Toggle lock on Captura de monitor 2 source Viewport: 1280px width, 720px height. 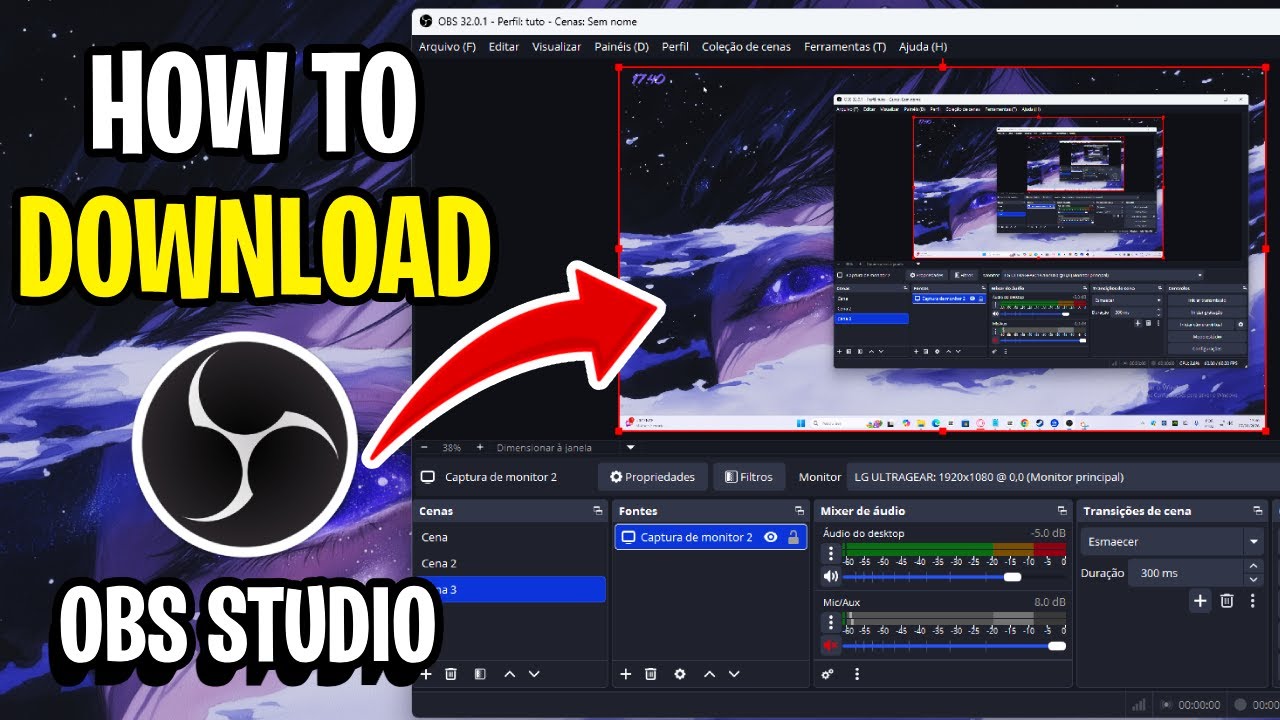(x=793, y=537)
